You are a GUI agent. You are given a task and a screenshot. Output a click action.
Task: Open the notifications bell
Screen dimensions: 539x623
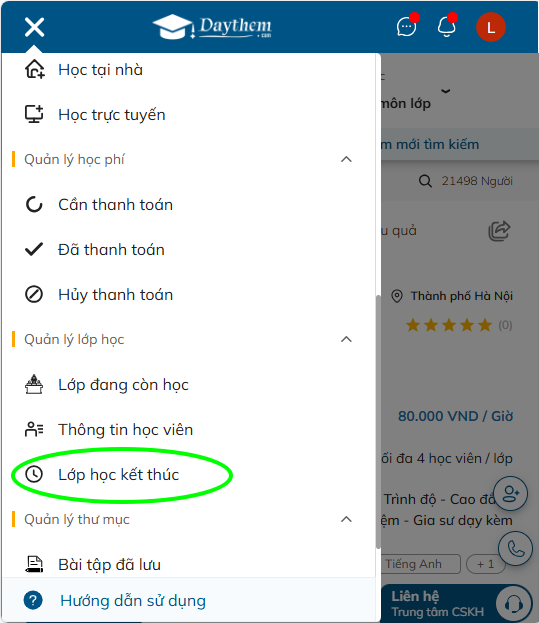coord(446,27)
